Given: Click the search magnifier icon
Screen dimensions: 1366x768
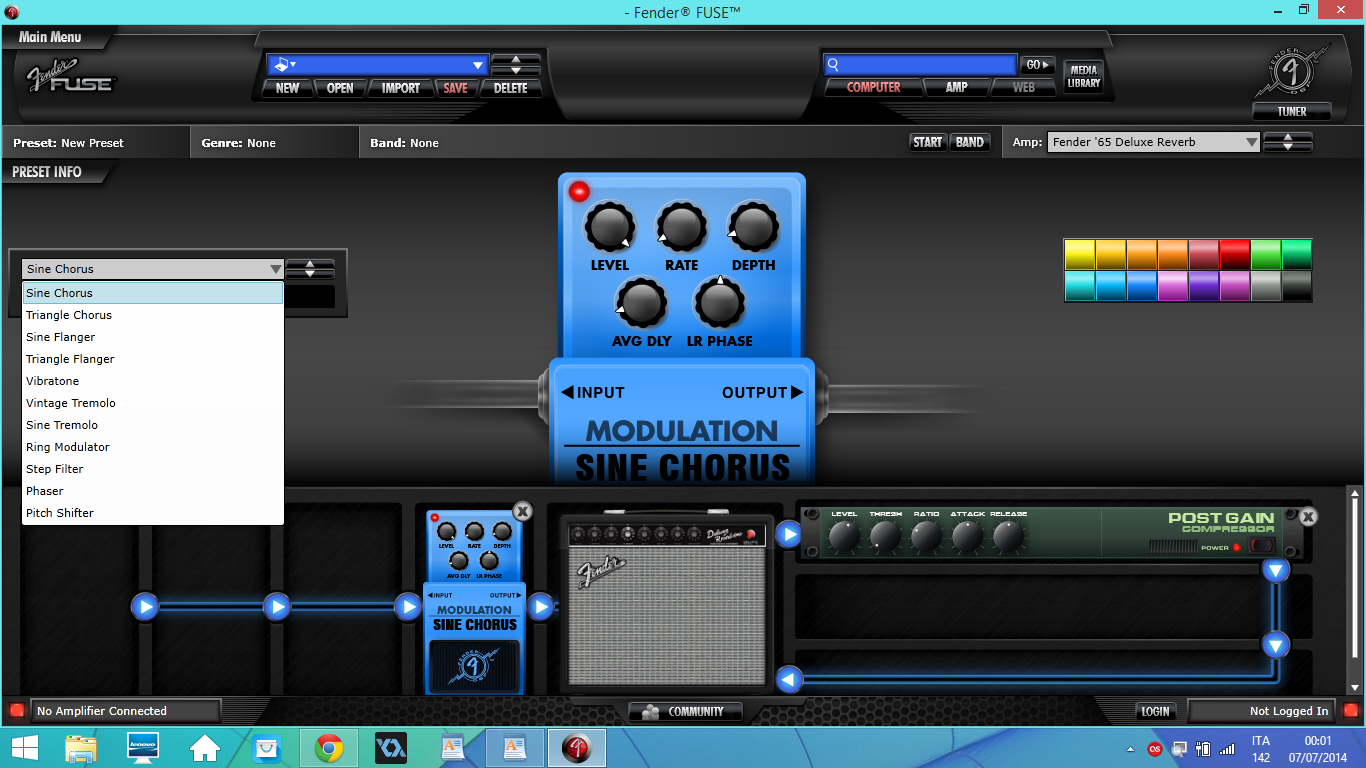Looking at the screenshot, I should pyautogui.click(x=832, y=65).
